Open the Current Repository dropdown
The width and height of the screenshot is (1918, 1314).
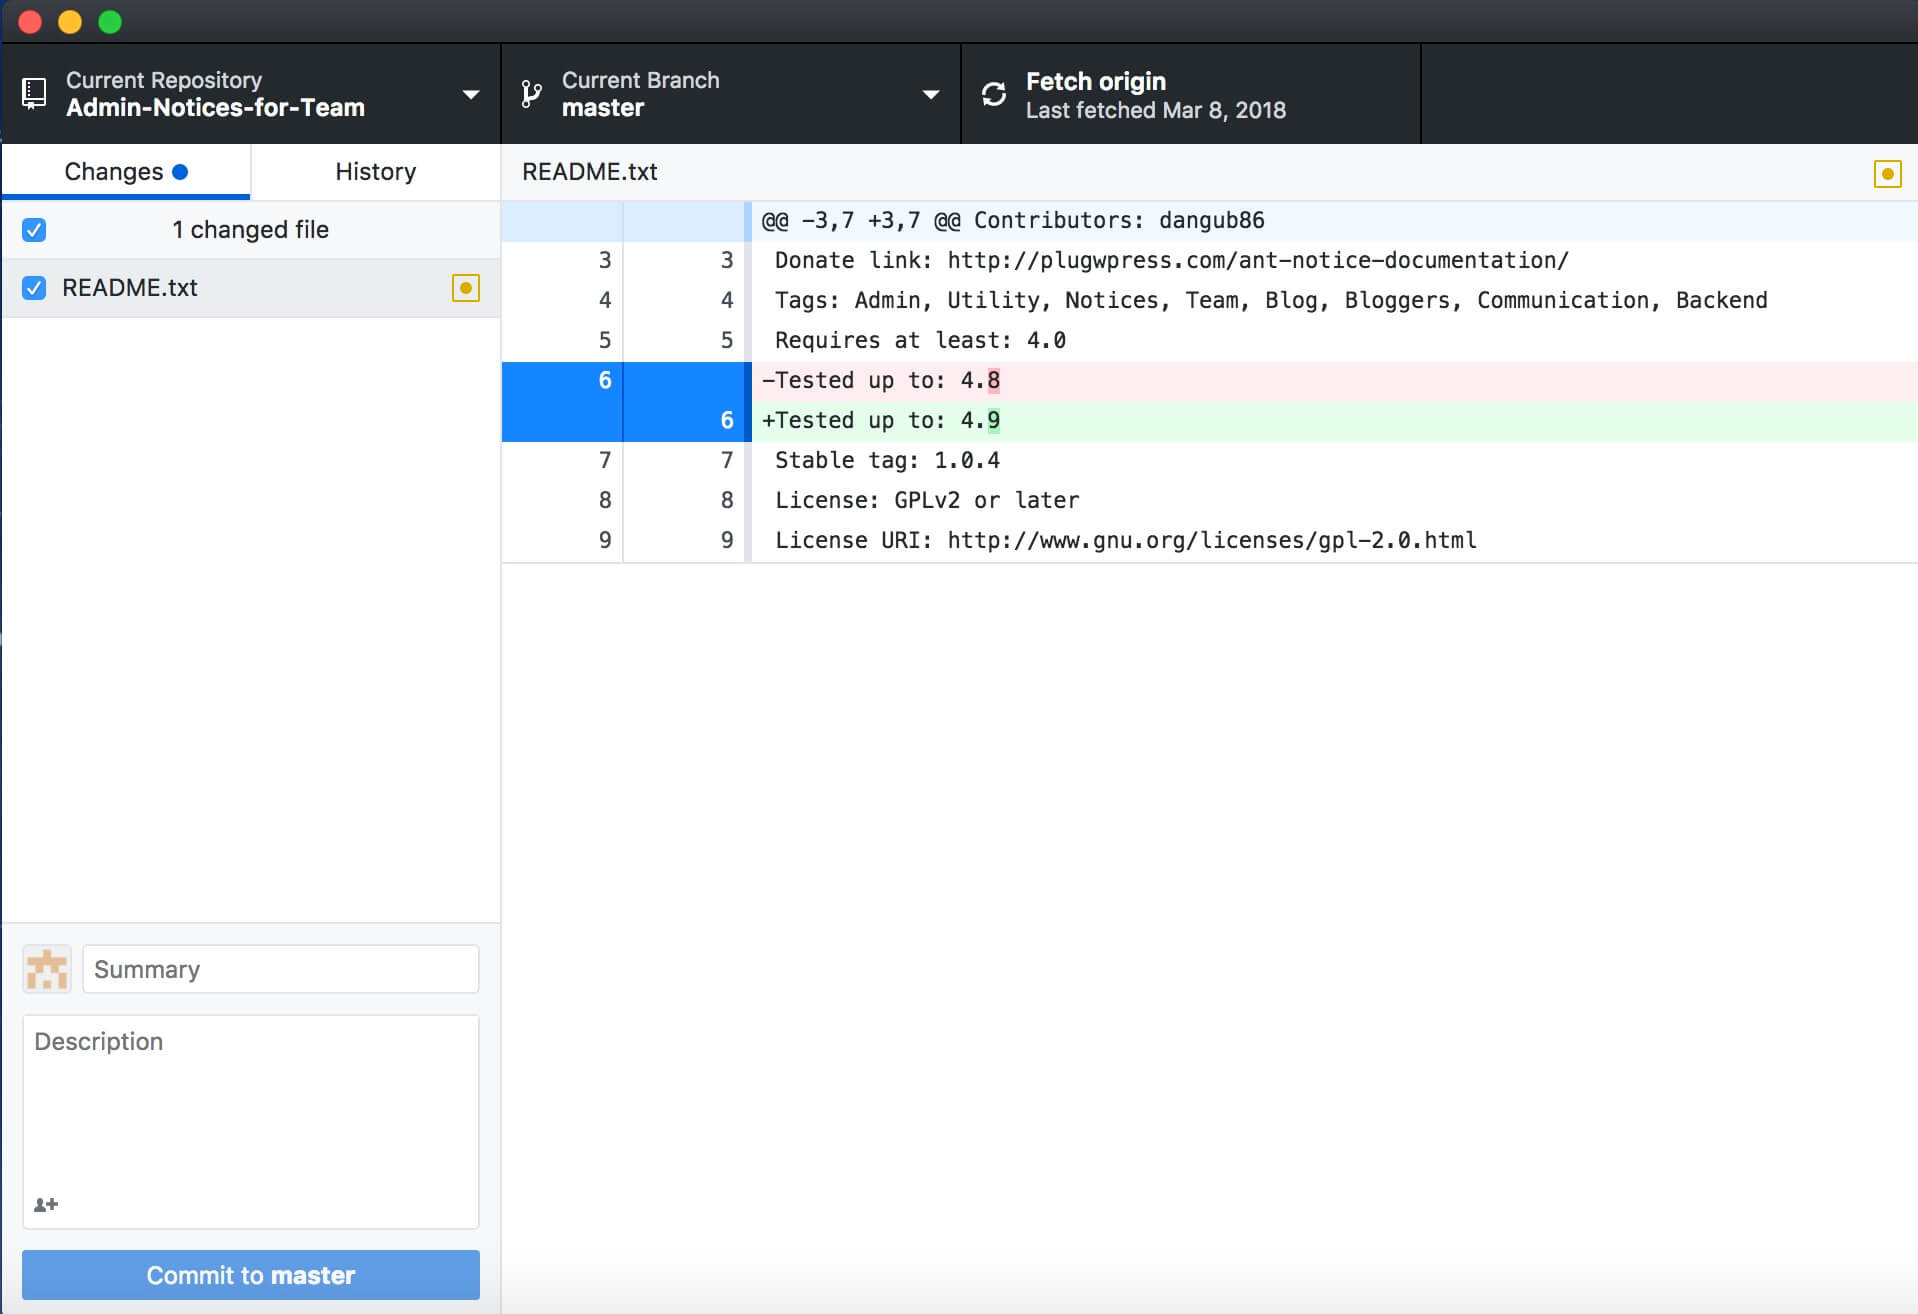pyautogui.click(x=251, y=94)
